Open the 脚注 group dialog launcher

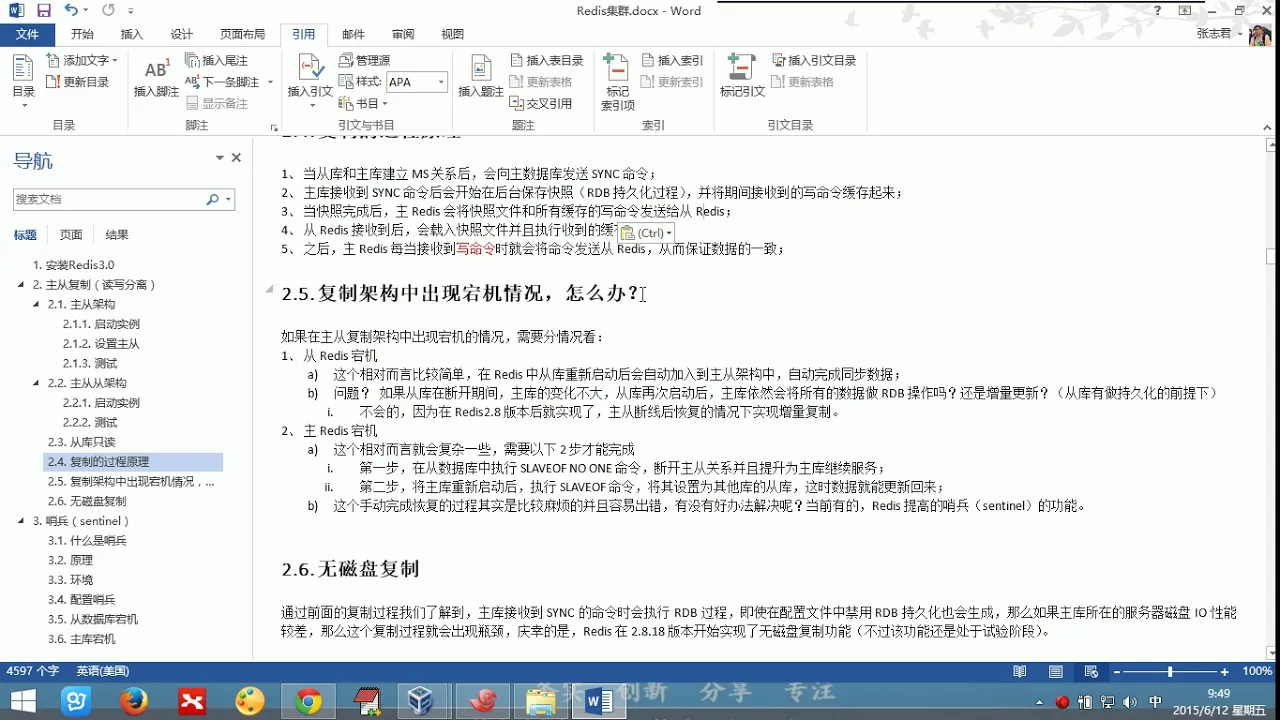(x=274, y=128)
